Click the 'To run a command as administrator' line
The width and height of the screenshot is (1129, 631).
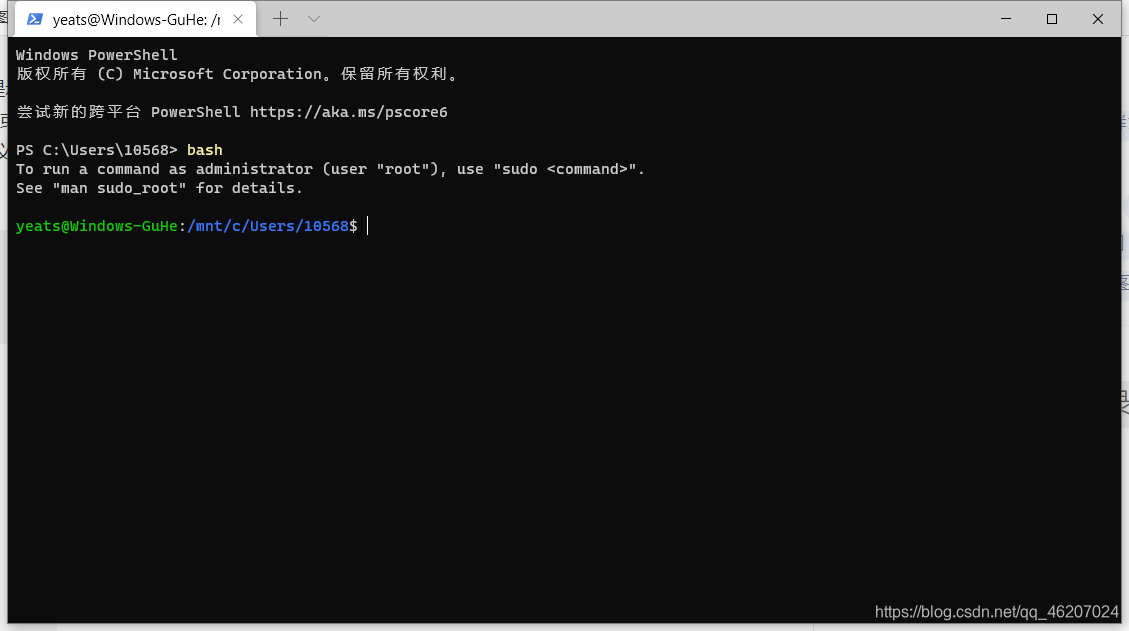pyautogui.click(x=330, y=169)
